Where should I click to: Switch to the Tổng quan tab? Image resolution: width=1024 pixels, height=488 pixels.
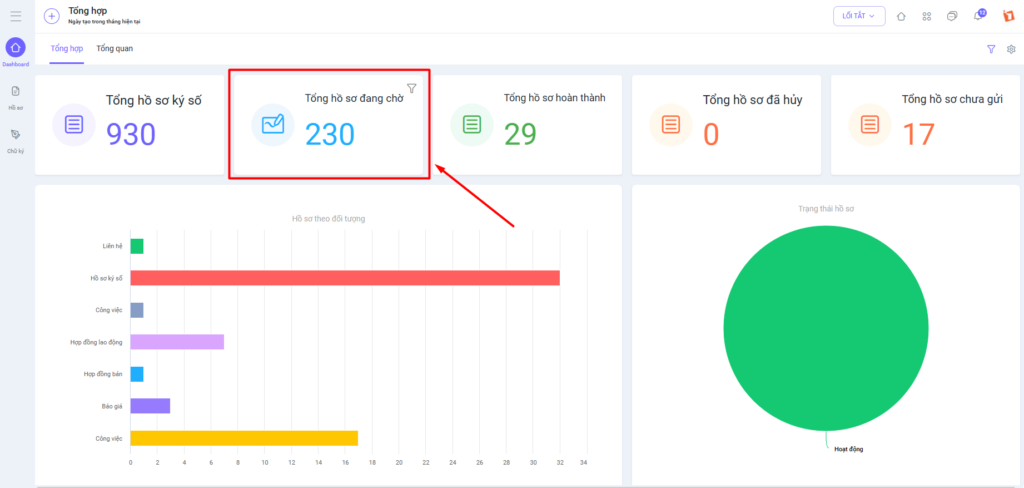coord(115,48)
